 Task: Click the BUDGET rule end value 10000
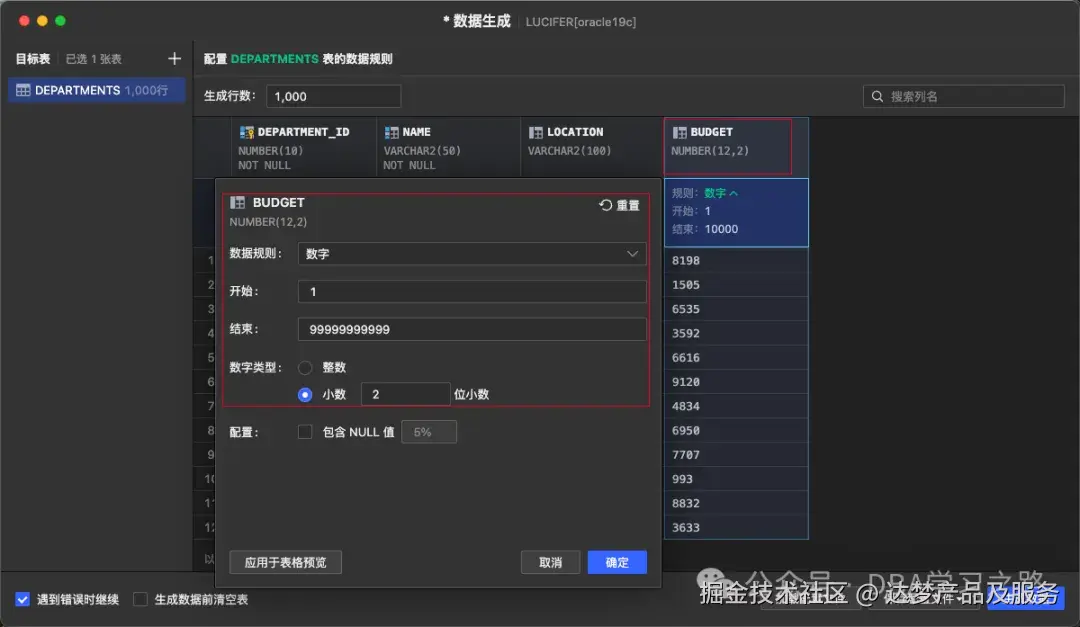tap(721, 229)
